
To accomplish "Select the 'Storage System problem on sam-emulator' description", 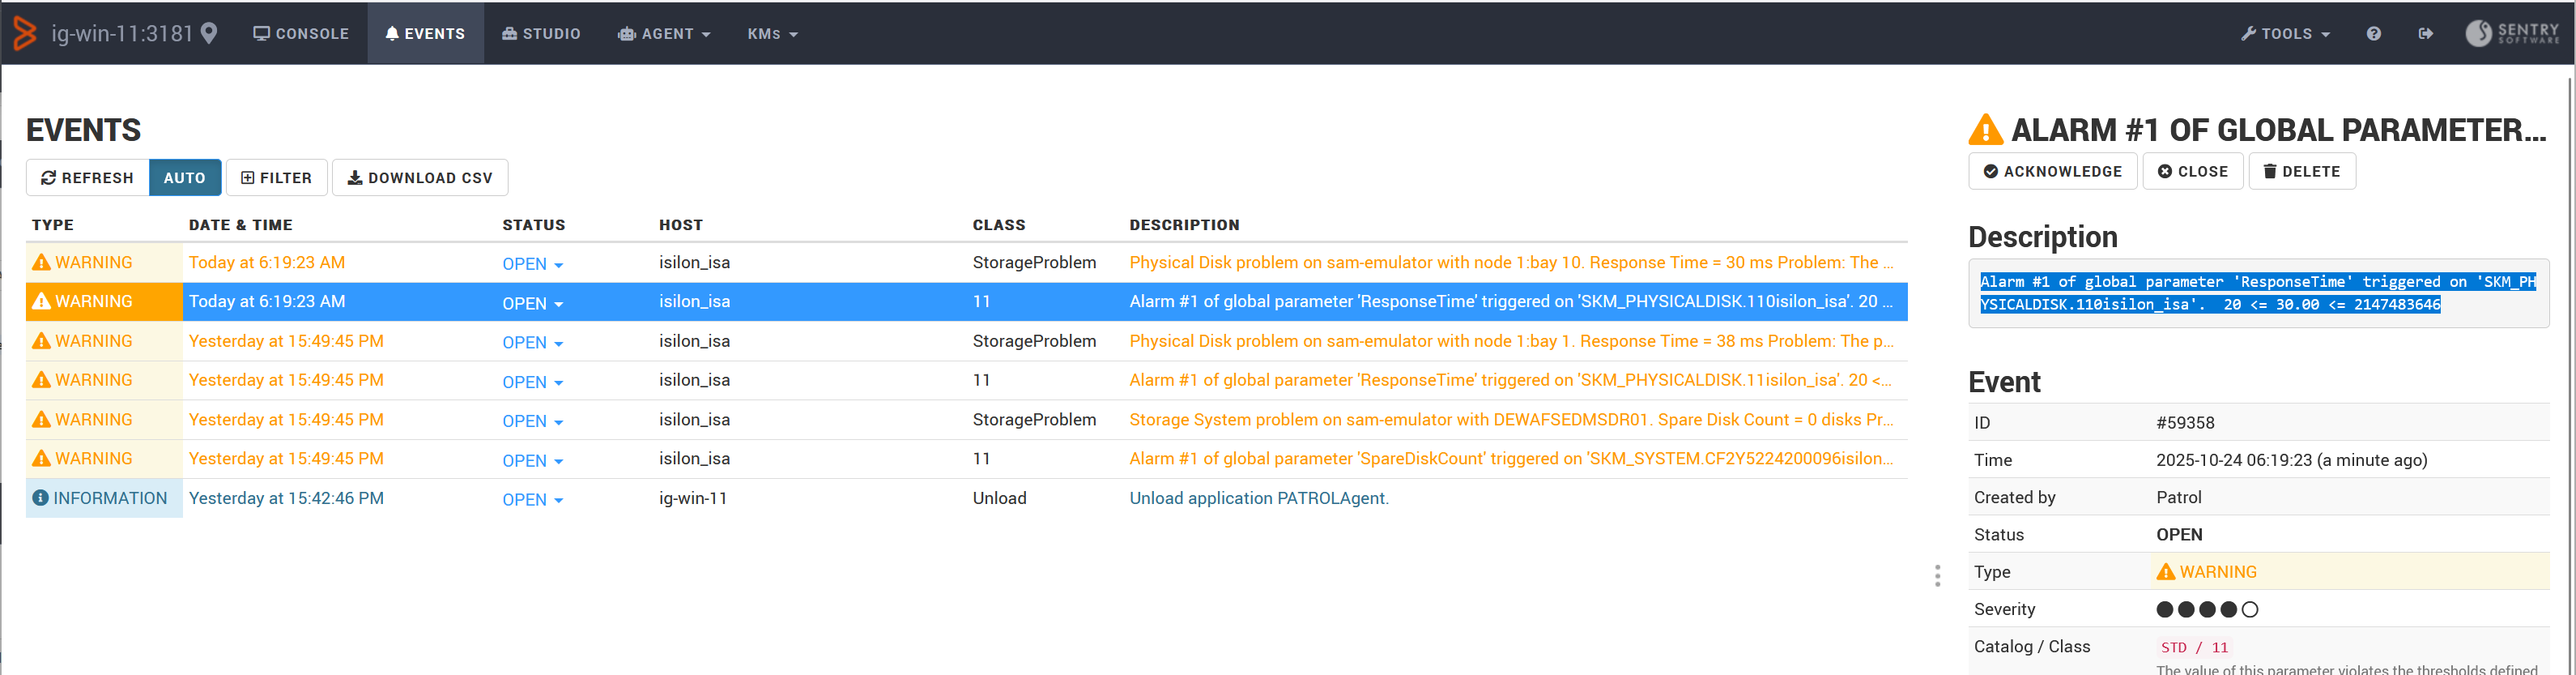I will [1511, 419].
